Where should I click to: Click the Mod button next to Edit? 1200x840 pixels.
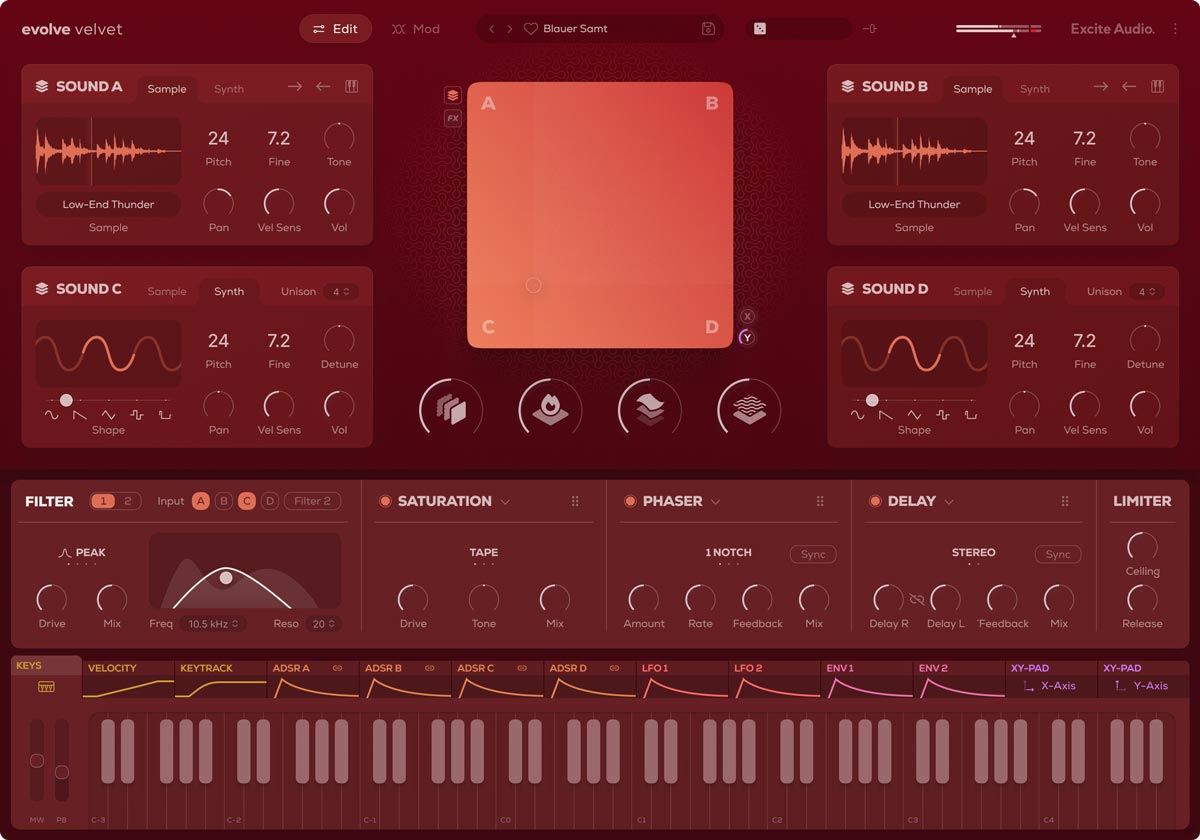416,29
